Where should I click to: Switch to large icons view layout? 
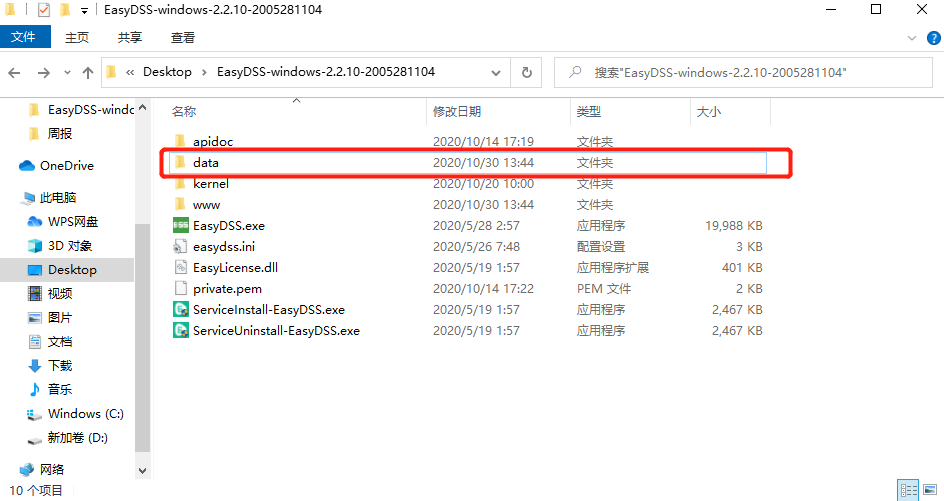click(930, 490)
